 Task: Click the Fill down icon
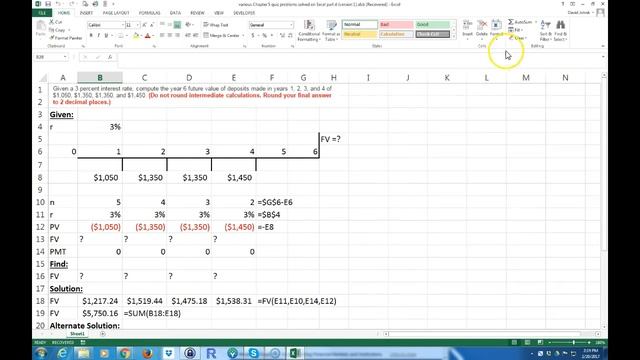511,30
